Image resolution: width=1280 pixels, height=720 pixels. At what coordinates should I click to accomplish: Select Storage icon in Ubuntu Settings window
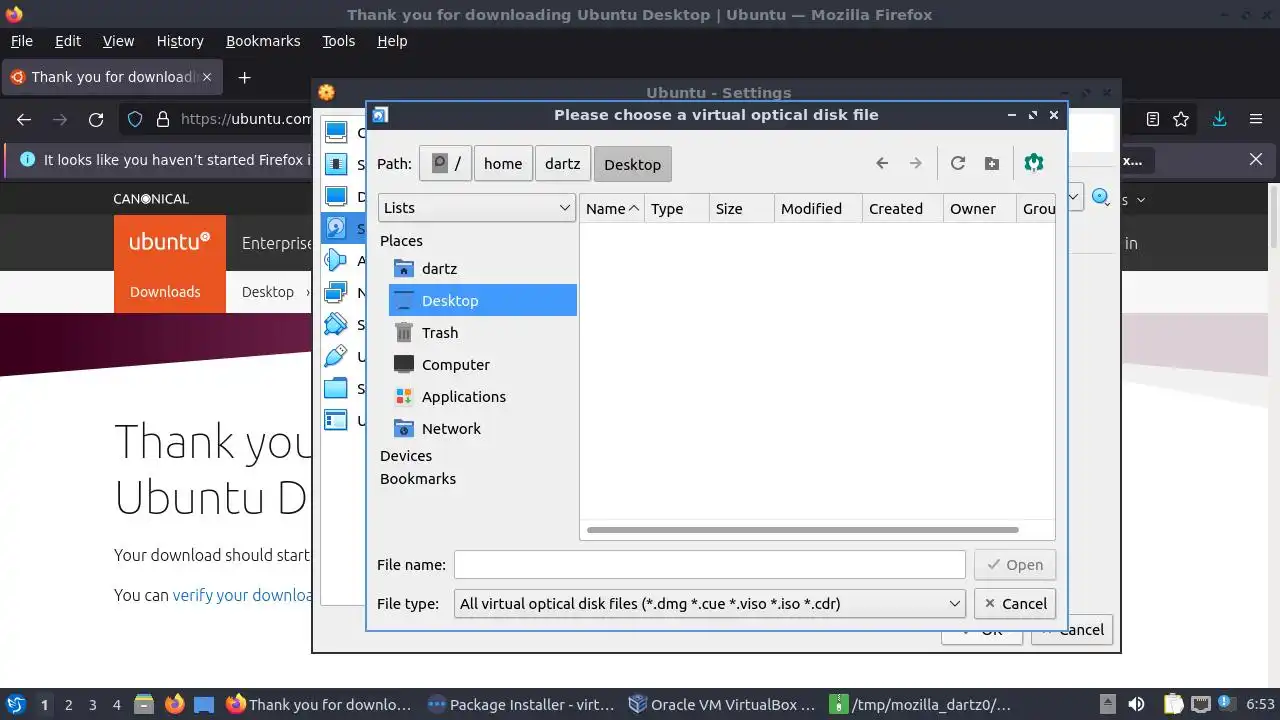(337, 229)
